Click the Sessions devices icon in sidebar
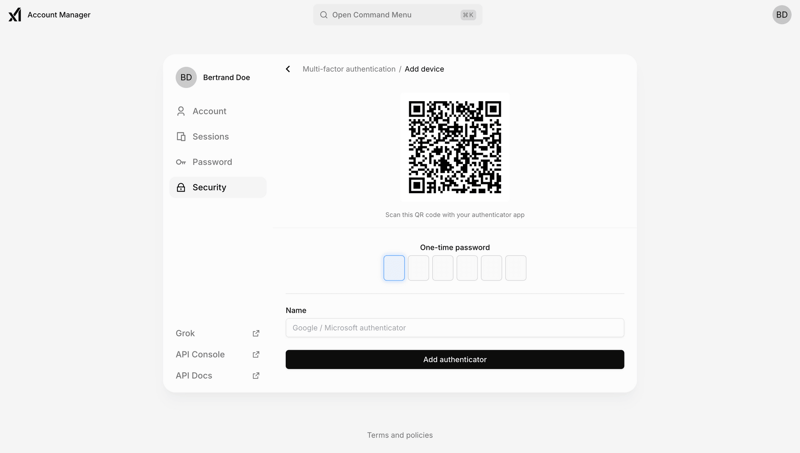Viewport: 800px width, 453px height. pos(181,136)
